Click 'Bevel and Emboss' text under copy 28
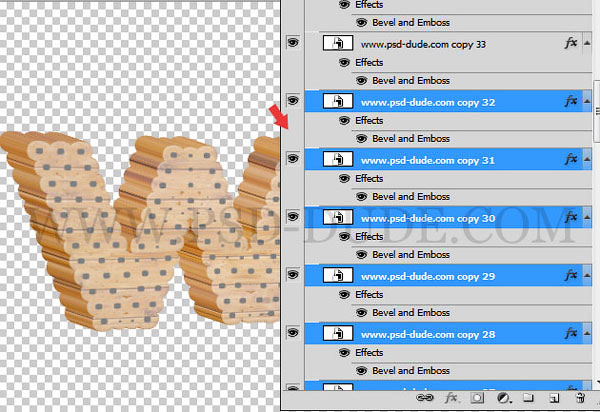The image size is (600, 412). (x=411, y=371)
